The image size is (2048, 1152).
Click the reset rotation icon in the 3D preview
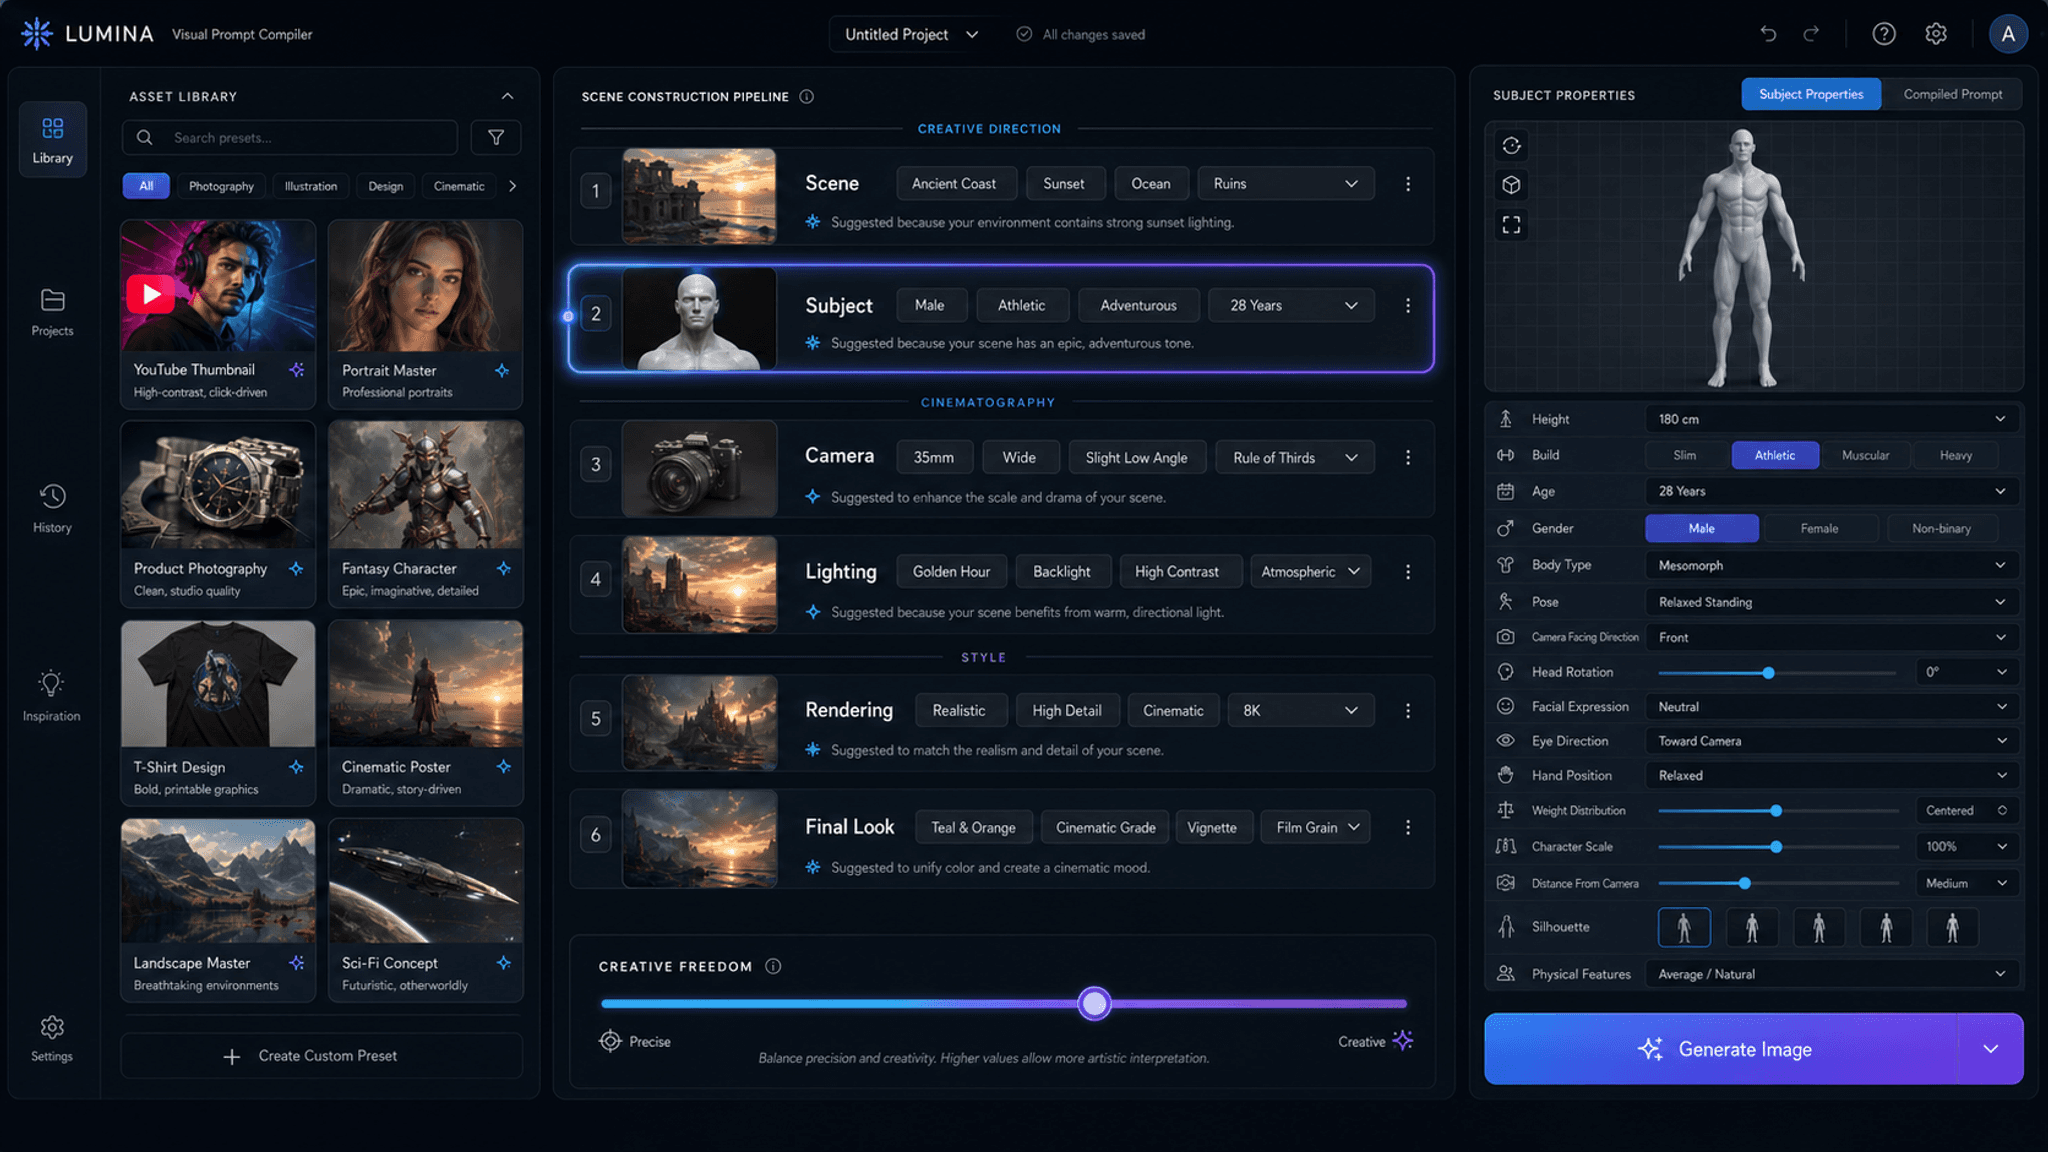[1511, 146]
